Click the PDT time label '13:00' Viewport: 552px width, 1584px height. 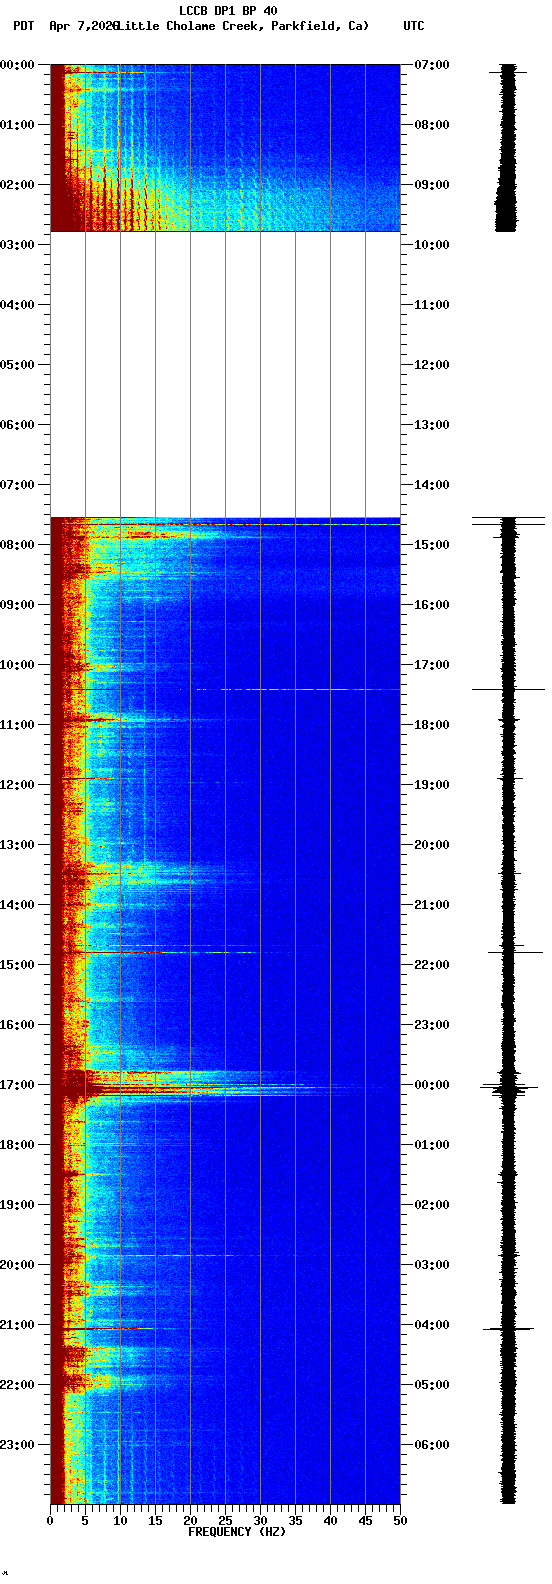click(x=16, y=844)
